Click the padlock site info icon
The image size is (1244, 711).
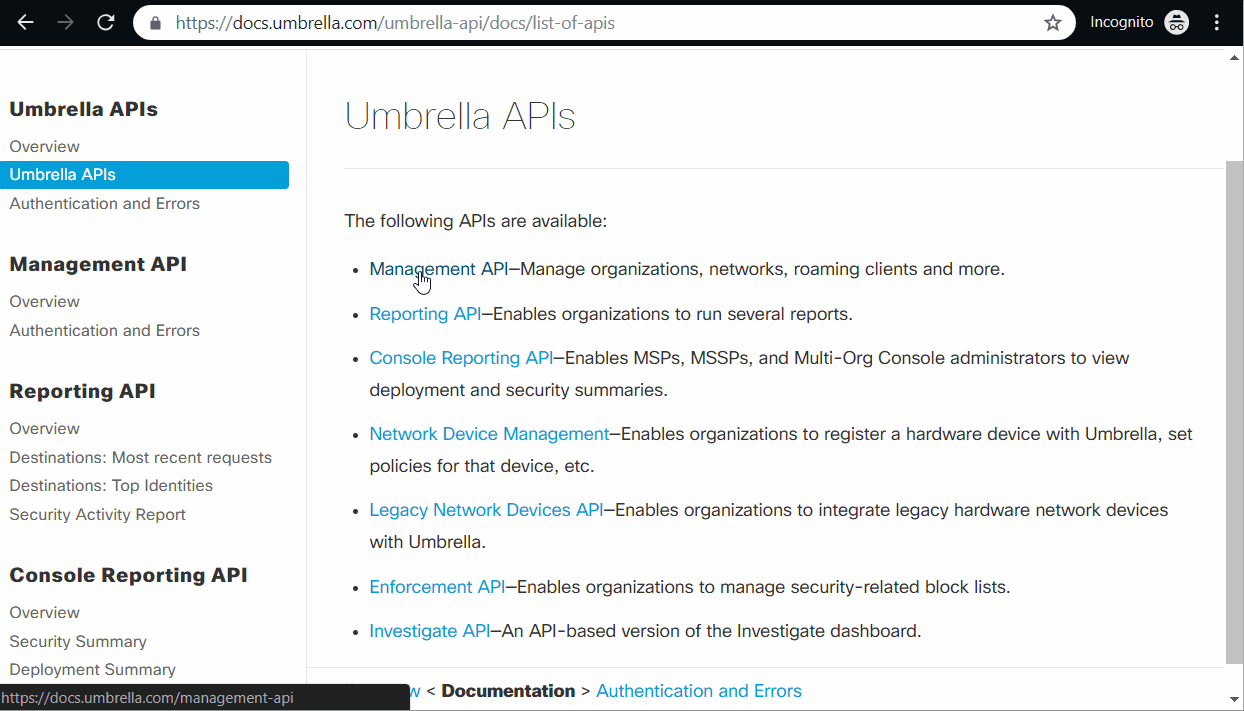pos(154,22)
